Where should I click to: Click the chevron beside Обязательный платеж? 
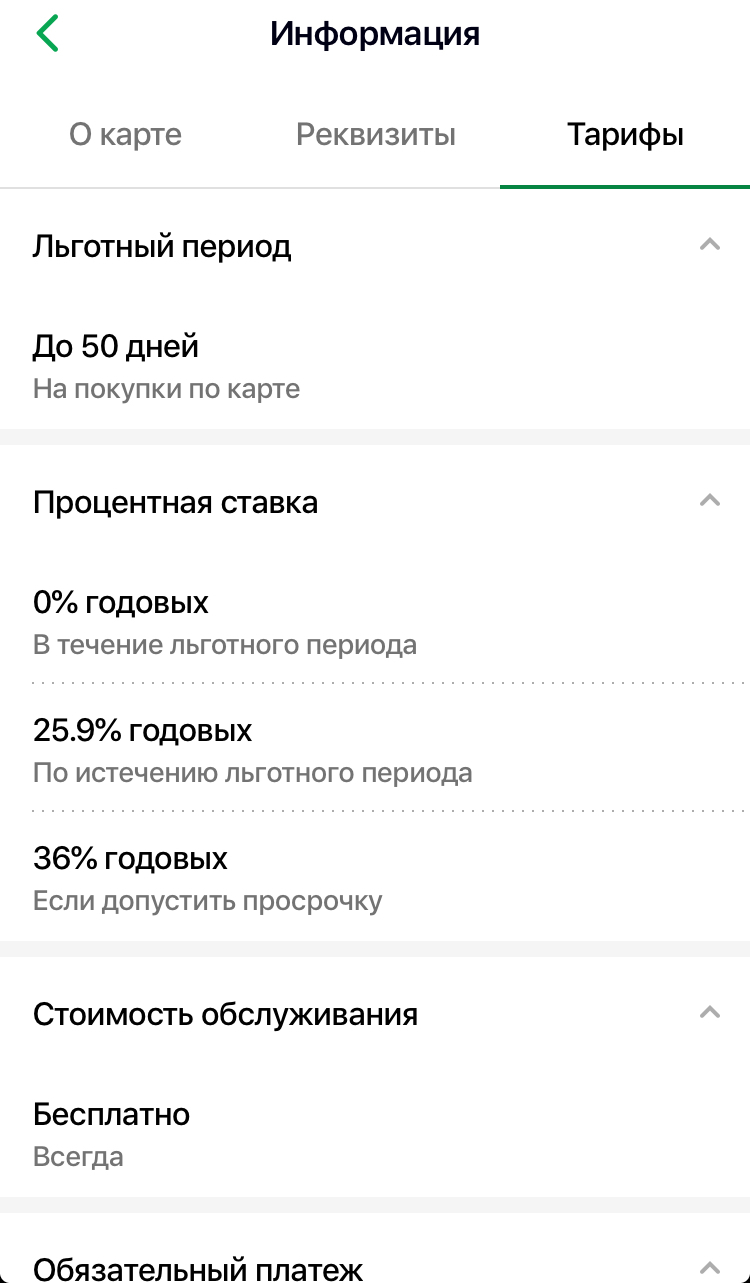pyautogui.click(x=710, y=1265)
